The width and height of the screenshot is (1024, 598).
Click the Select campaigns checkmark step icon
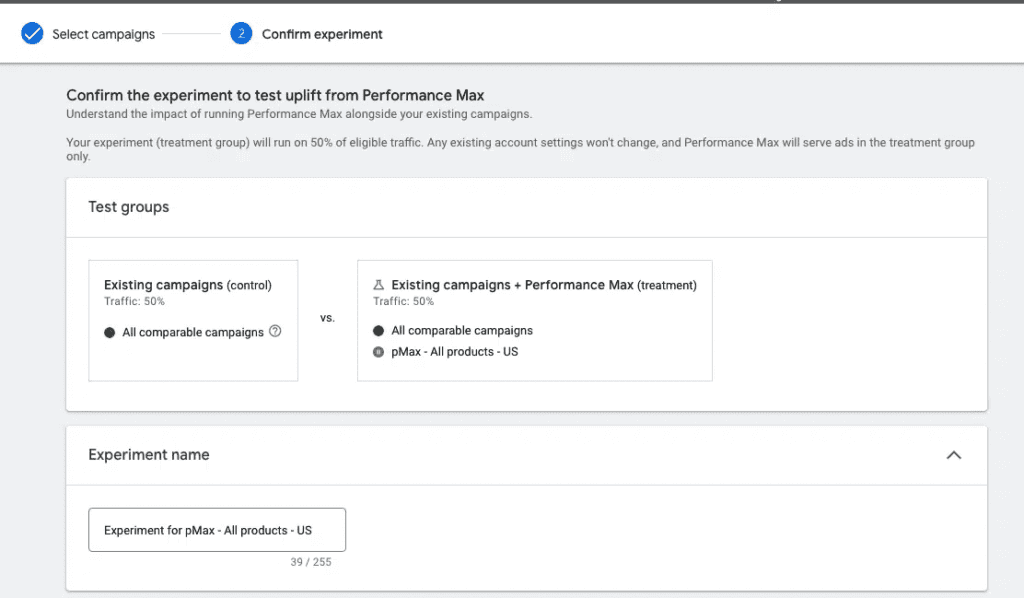pyautogui.click(x=32, y=33)
